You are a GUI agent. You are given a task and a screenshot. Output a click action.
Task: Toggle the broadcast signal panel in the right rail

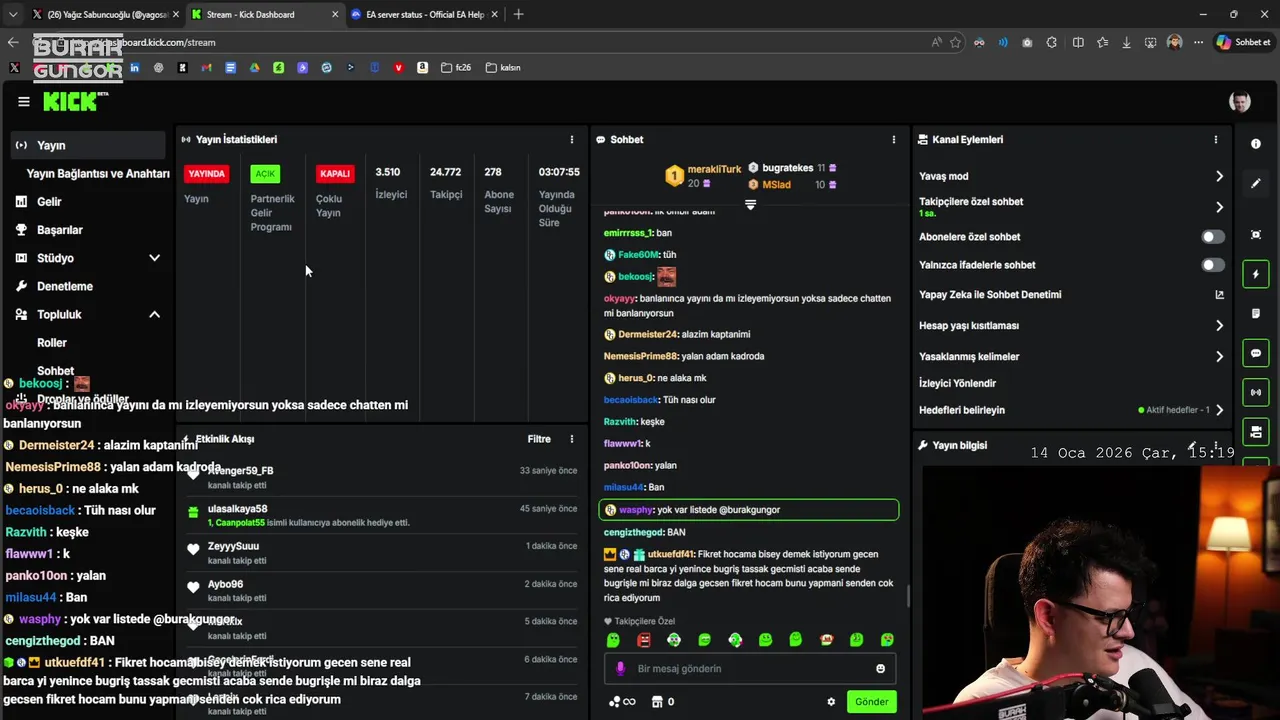coord(1256,392)
